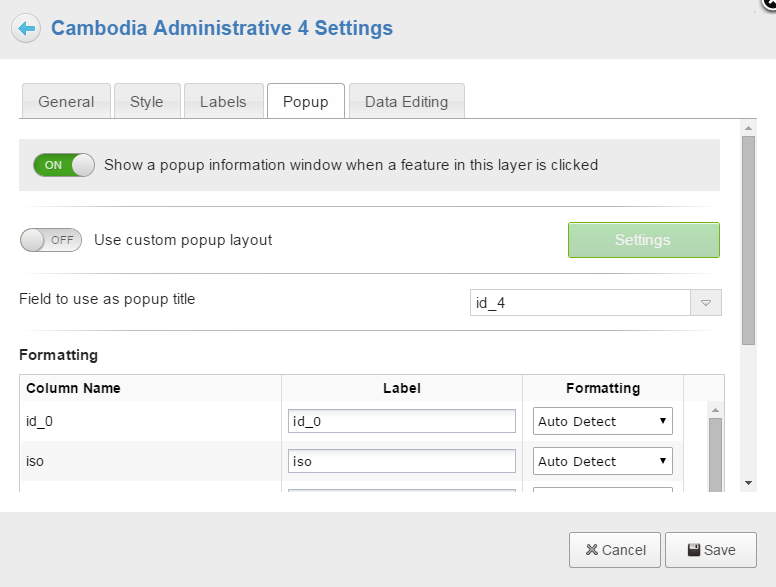Click the floppy disk icon on Save
Image resolution: width=776 pixels, height=587 pixels.
pyautogui.click(x=694, y=549)
